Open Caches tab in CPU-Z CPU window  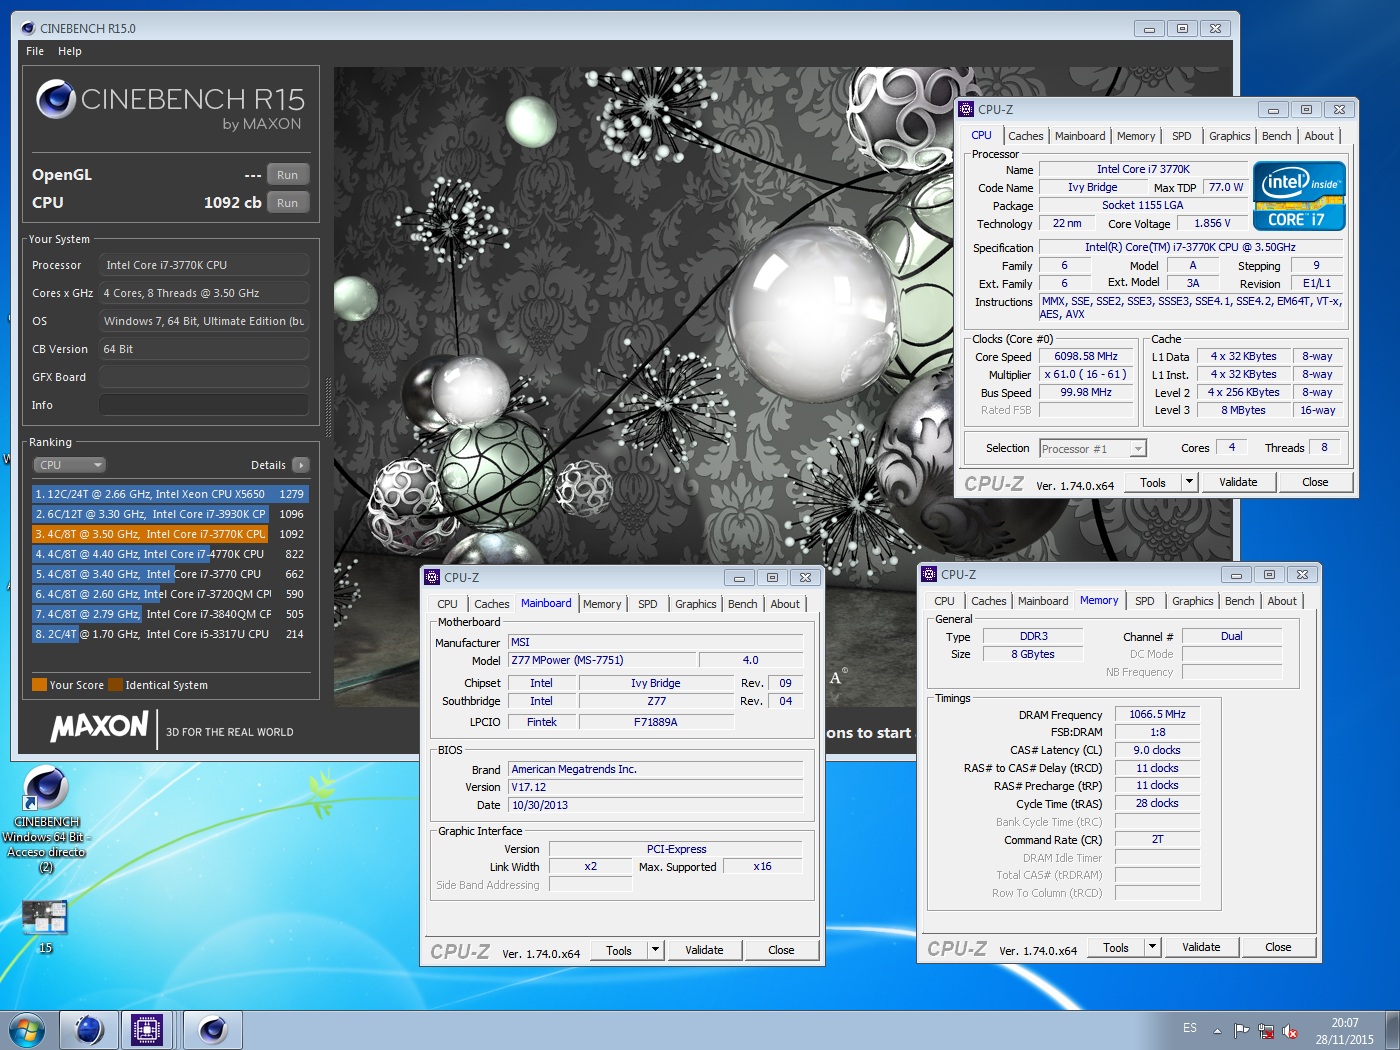(x=1026, y=136)
